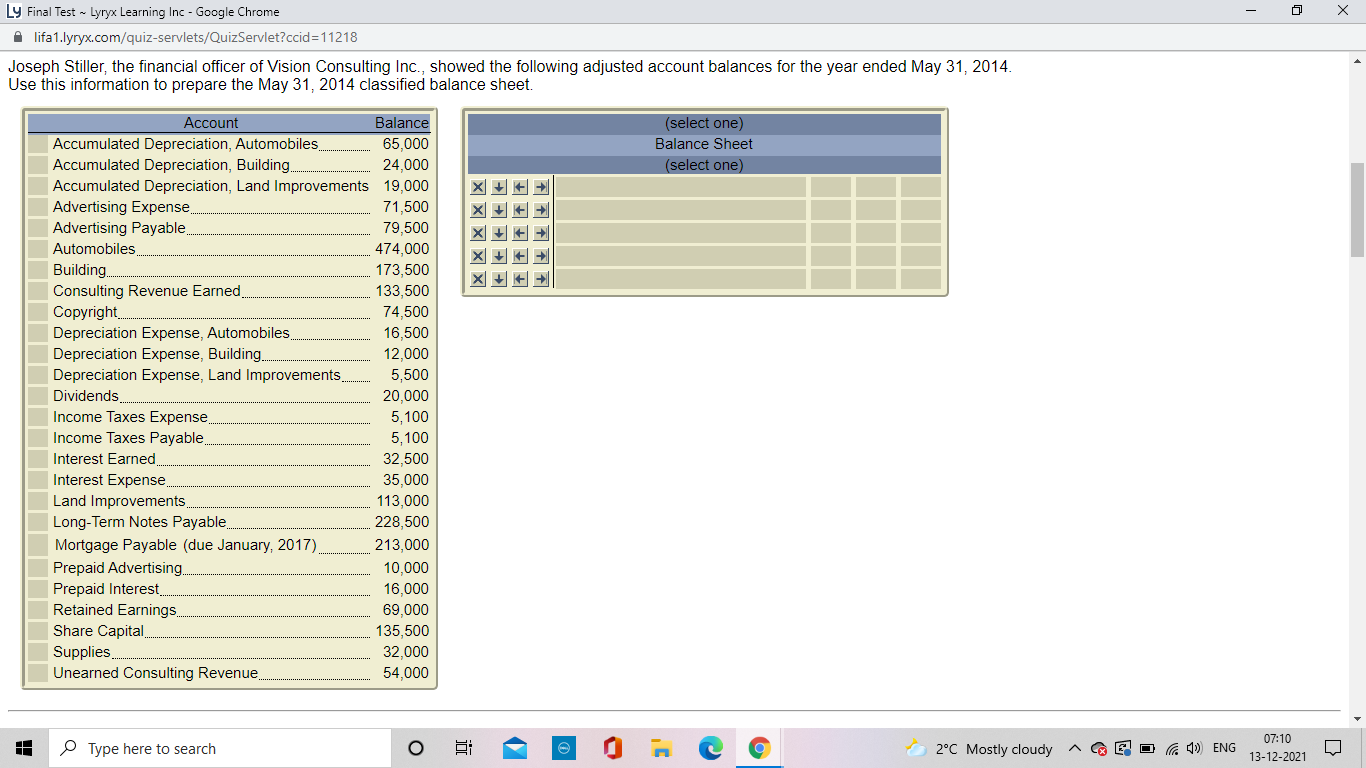
Task: Delete the fifth balance sheet row
Action: (x=478, y=279)
